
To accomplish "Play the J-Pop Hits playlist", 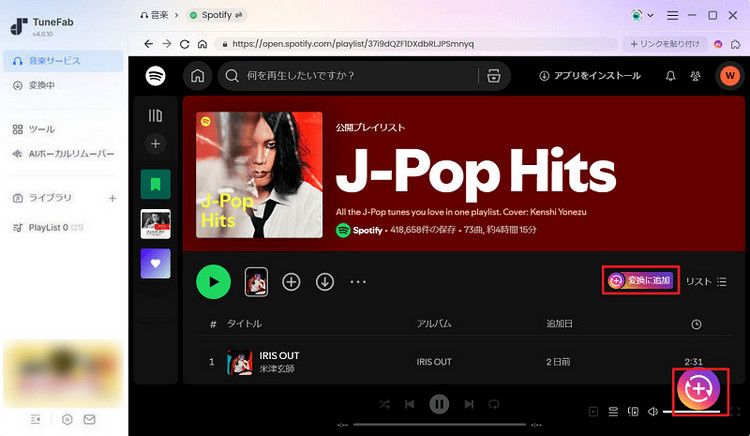I will (x=213, y=282).
